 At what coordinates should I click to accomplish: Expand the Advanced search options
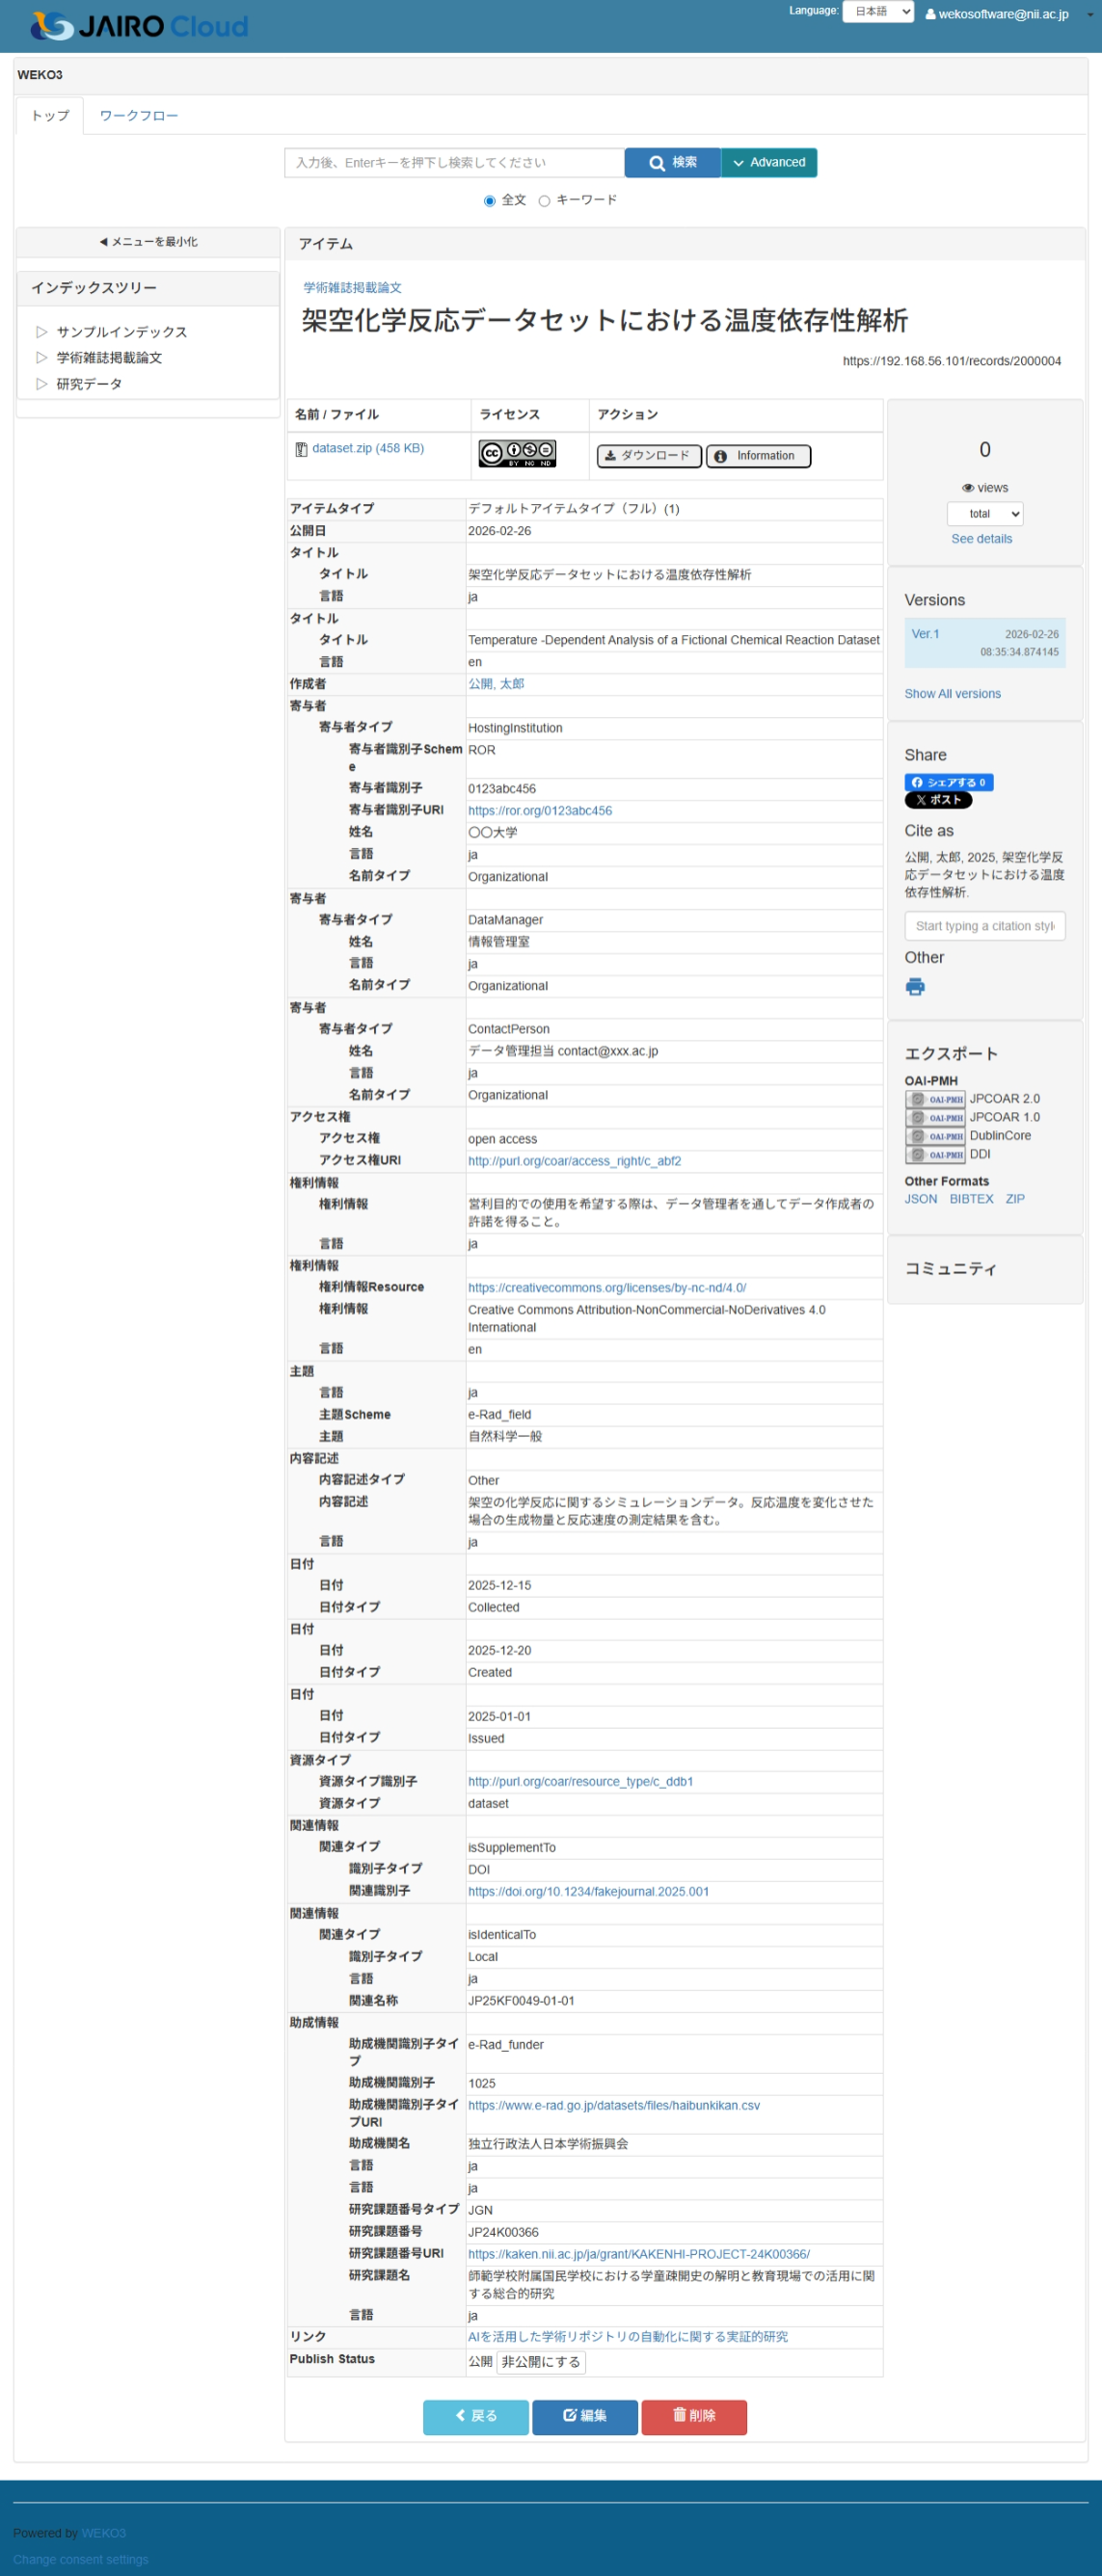769,163
